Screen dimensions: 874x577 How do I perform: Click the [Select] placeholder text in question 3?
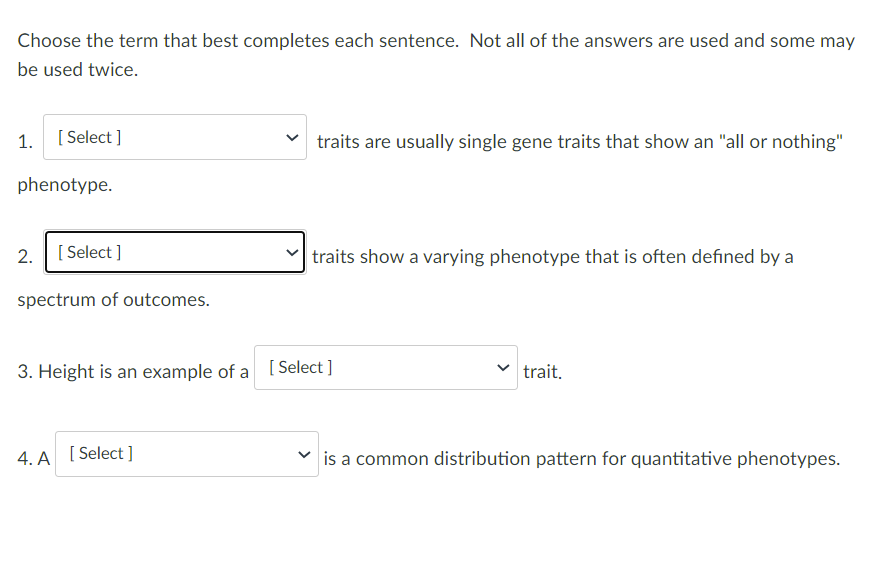(298, 367)
